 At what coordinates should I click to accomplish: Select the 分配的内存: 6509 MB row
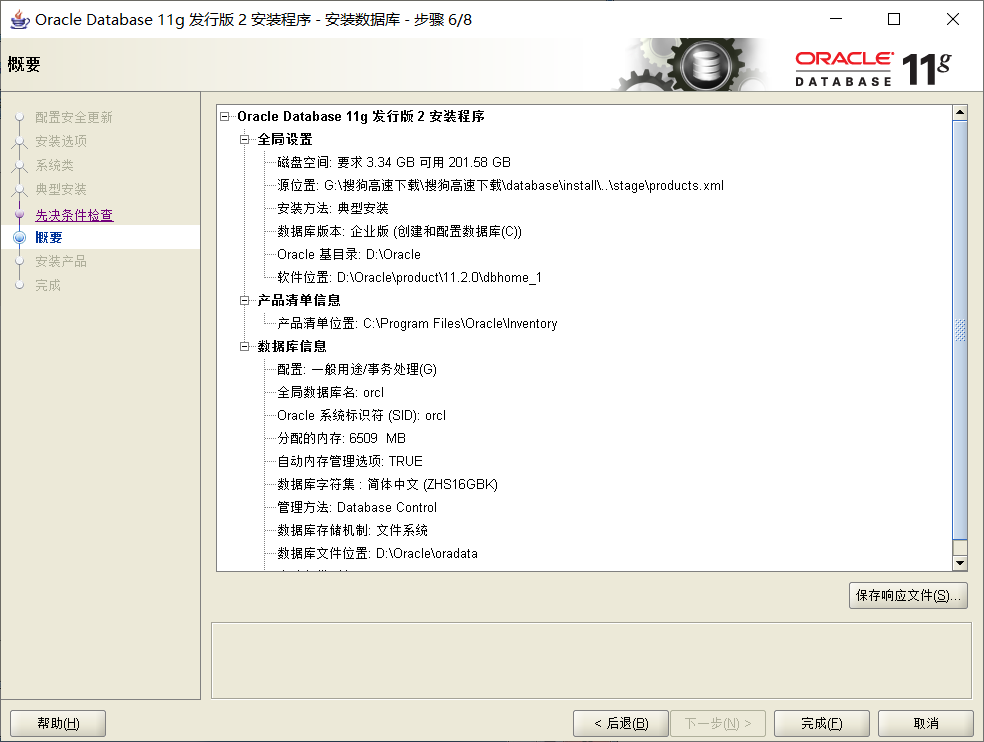point(342,438)
